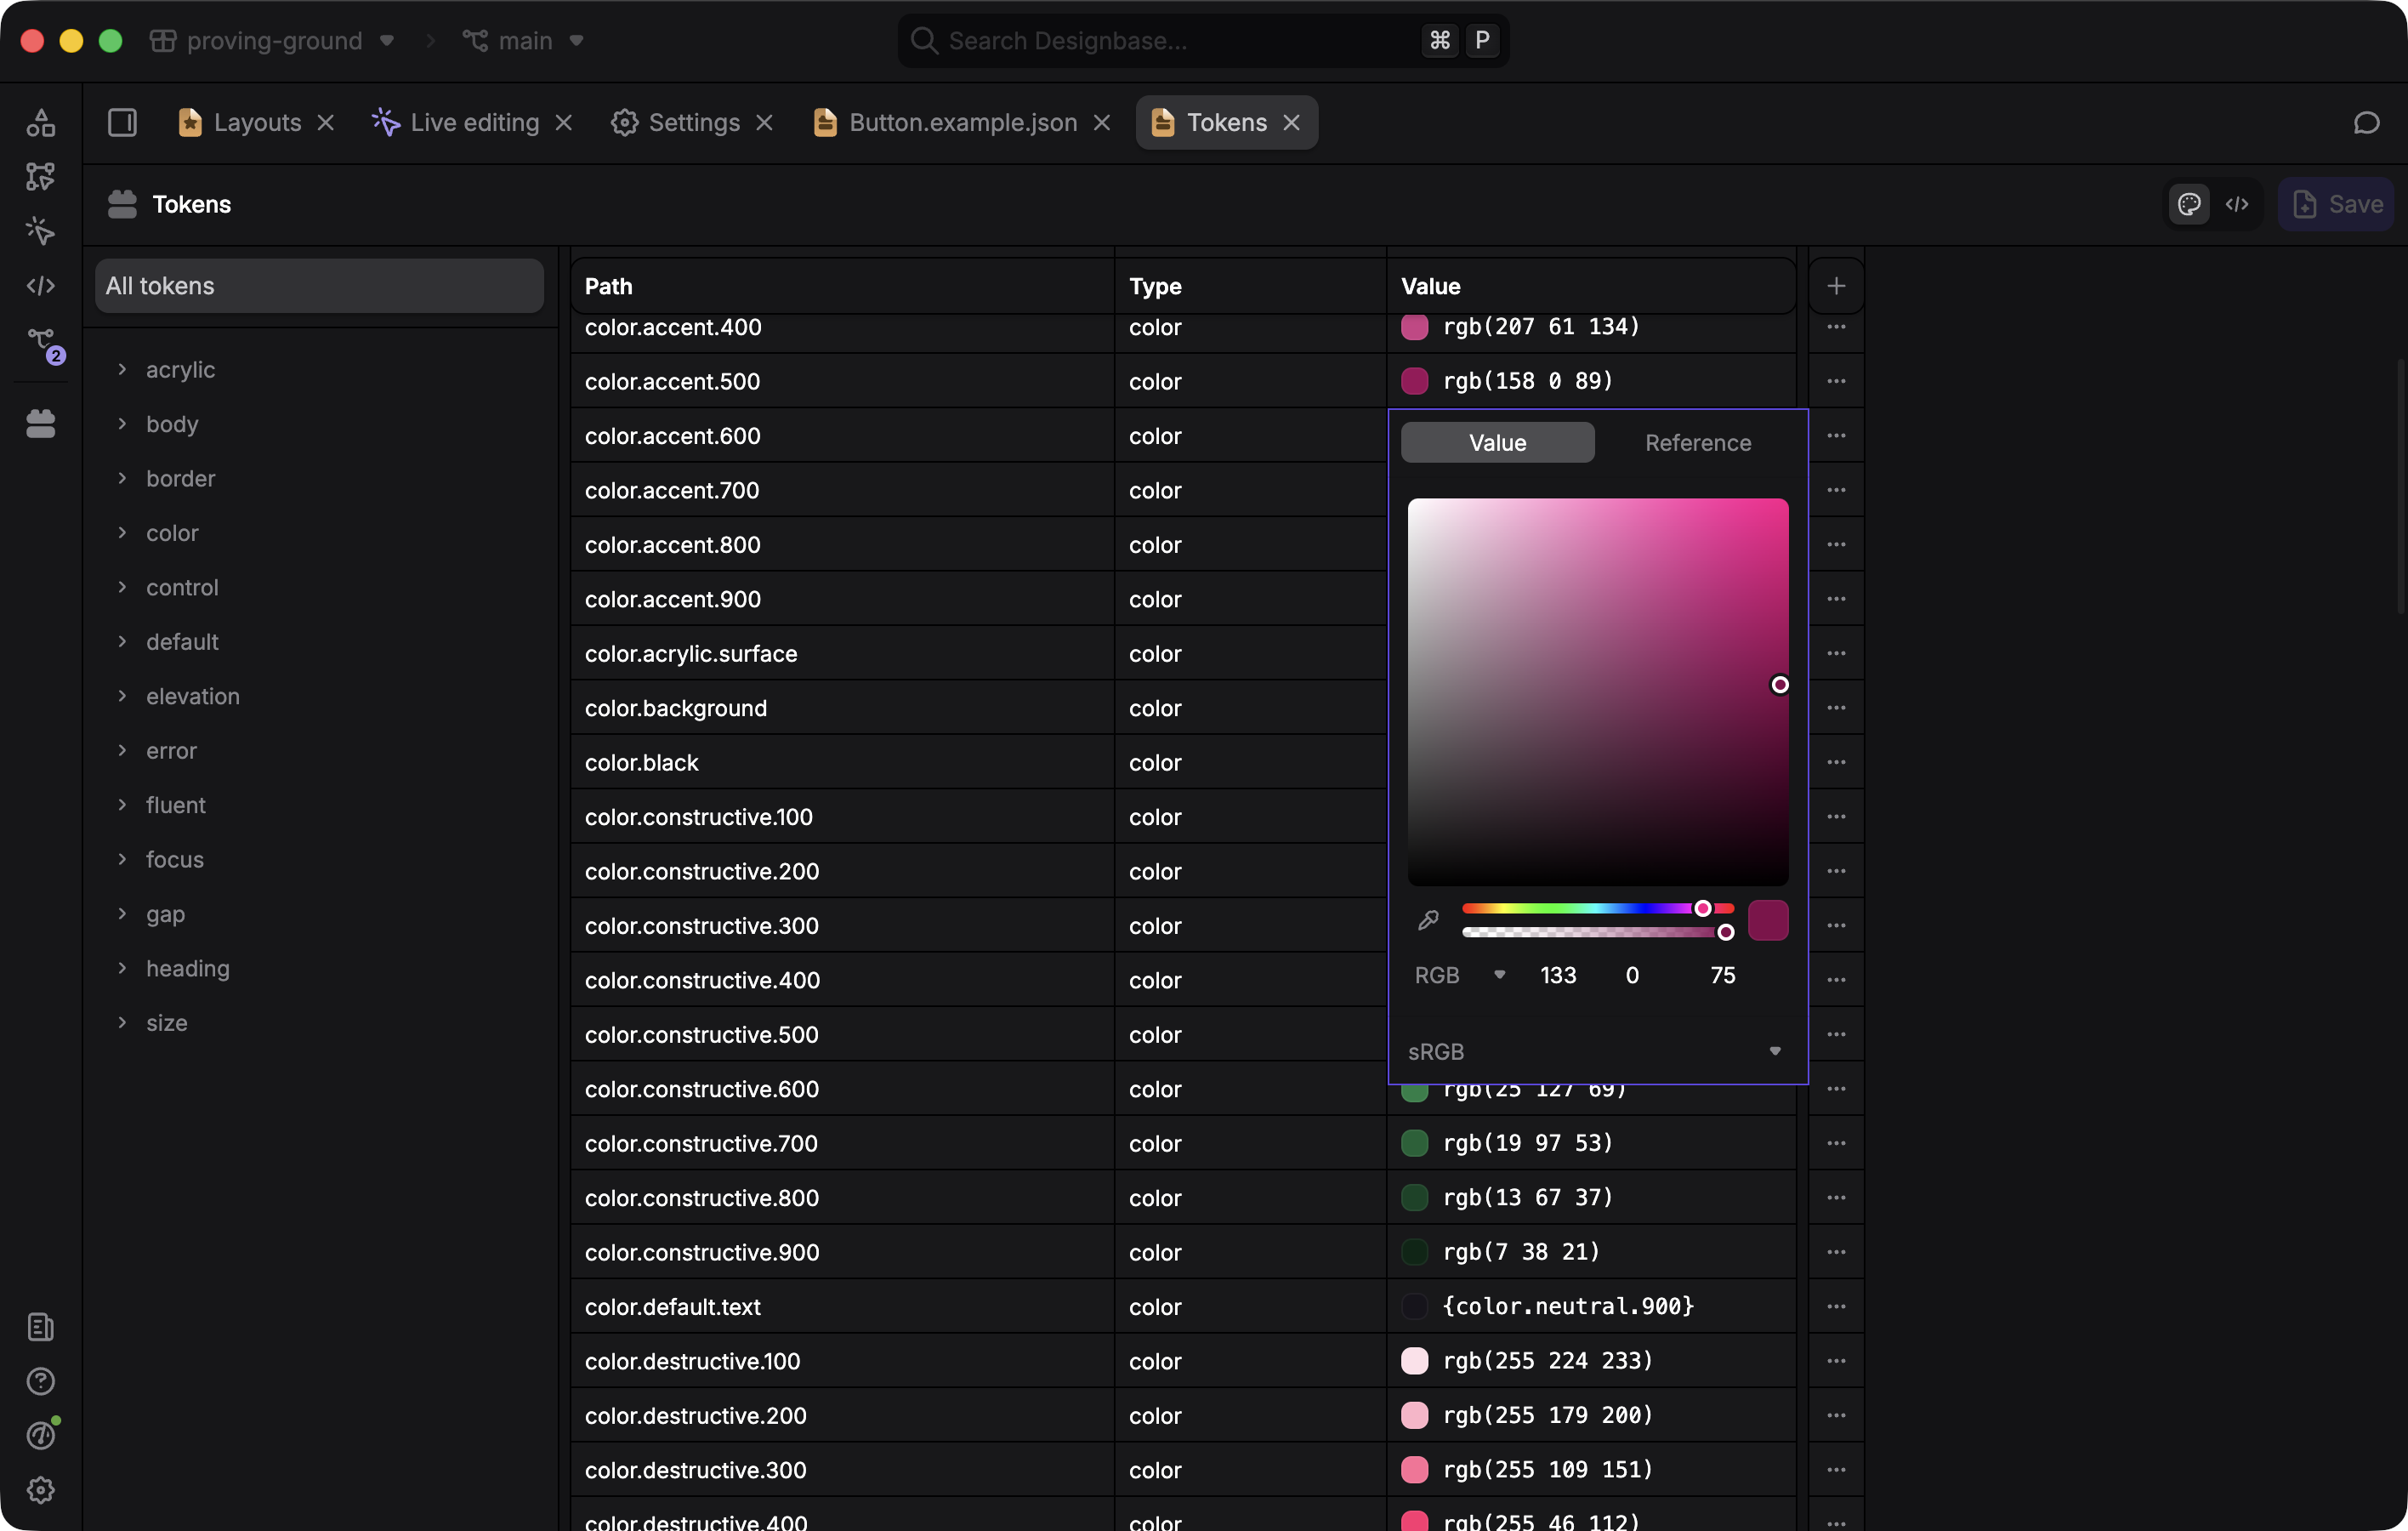The height and width of the screenshot is (1531, 2408).
Task: Click the red channel value 133
Action: click(x=1558, y=975)
